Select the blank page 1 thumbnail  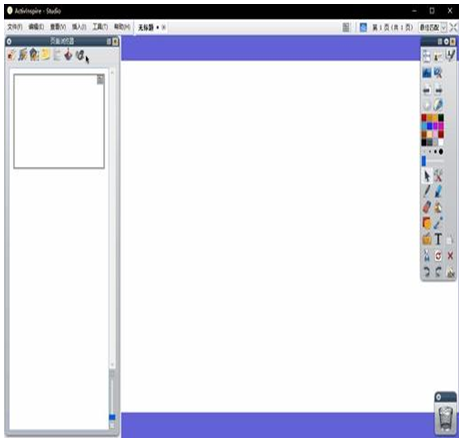pyautogui.click(x=59, y=121)
